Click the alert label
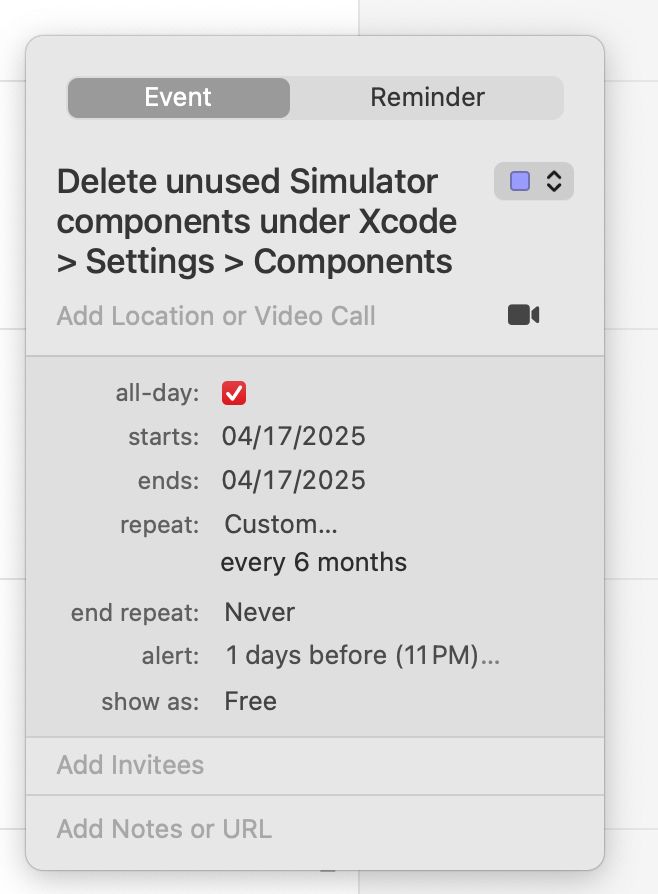This screenshot has width=658, height=894. pyautogui.click(x=170, y=656)
